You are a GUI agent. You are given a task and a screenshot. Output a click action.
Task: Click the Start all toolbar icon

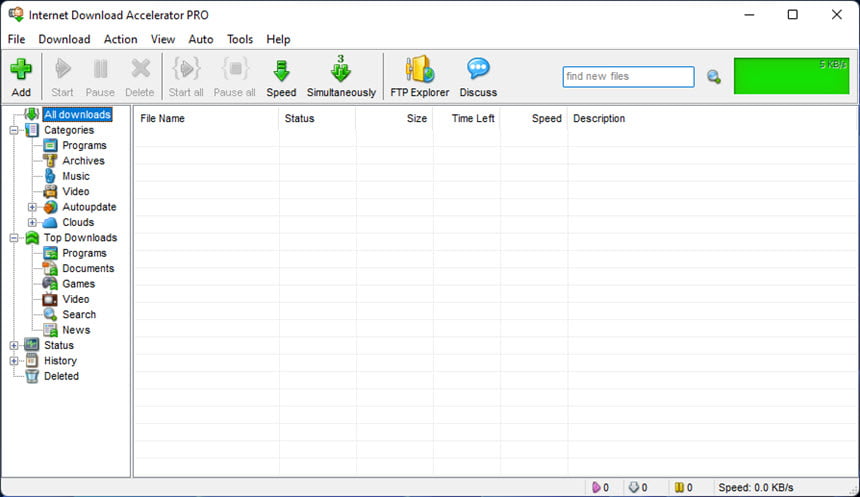(x=186, y=70)
